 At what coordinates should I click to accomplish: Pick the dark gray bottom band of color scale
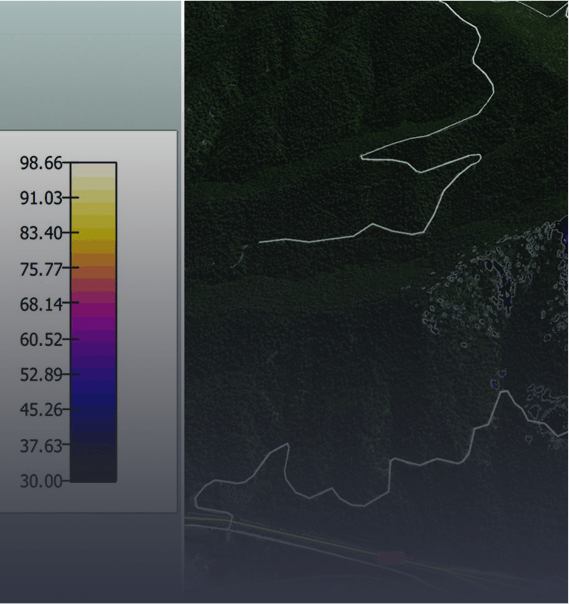click(94, 469)
